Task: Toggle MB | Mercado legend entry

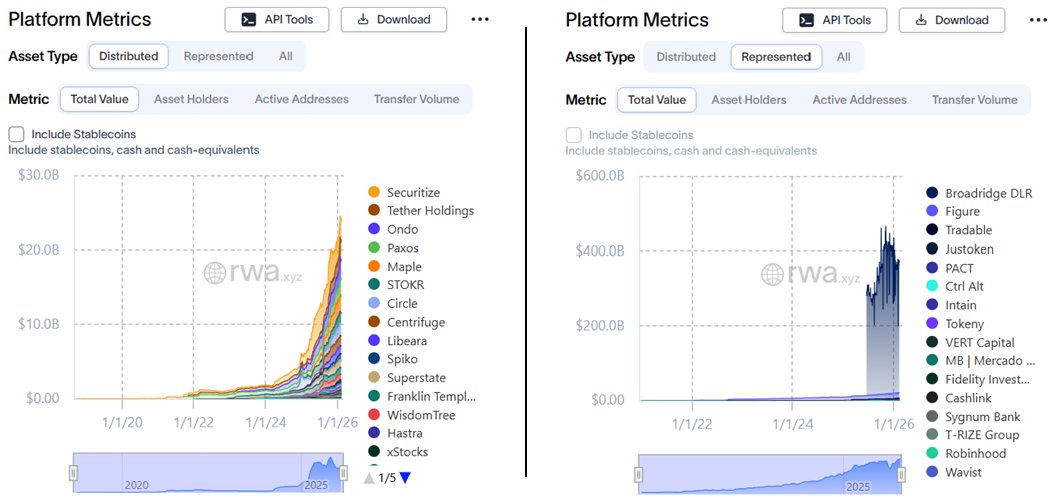Action: [x=980, y=360]
